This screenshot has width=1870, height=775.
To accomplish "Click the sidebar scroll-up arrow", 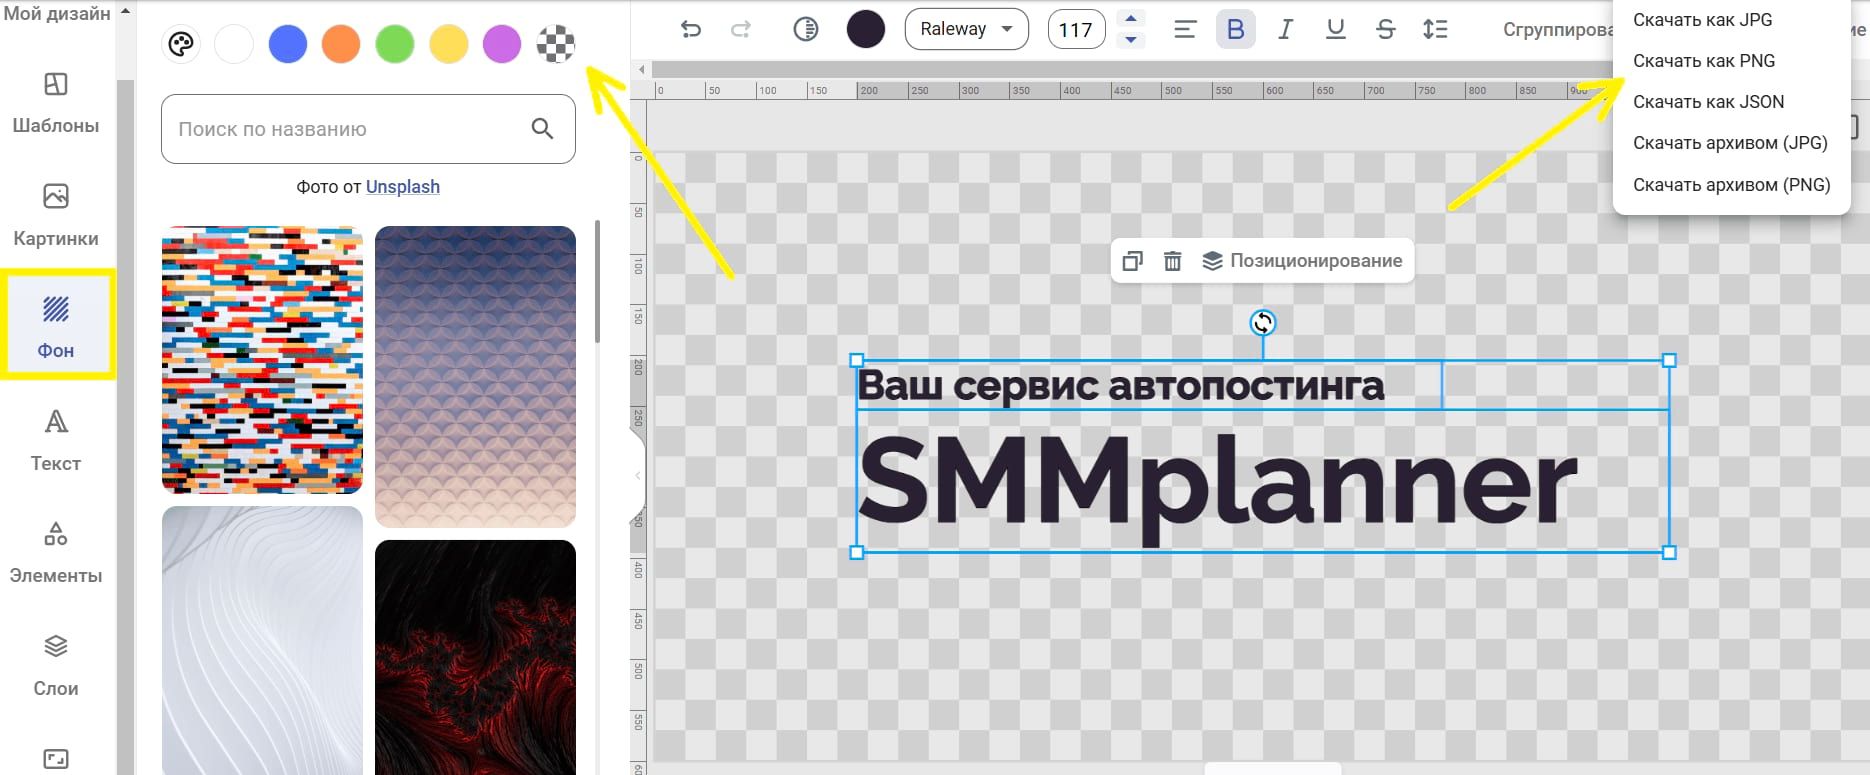I will [125, 11].
